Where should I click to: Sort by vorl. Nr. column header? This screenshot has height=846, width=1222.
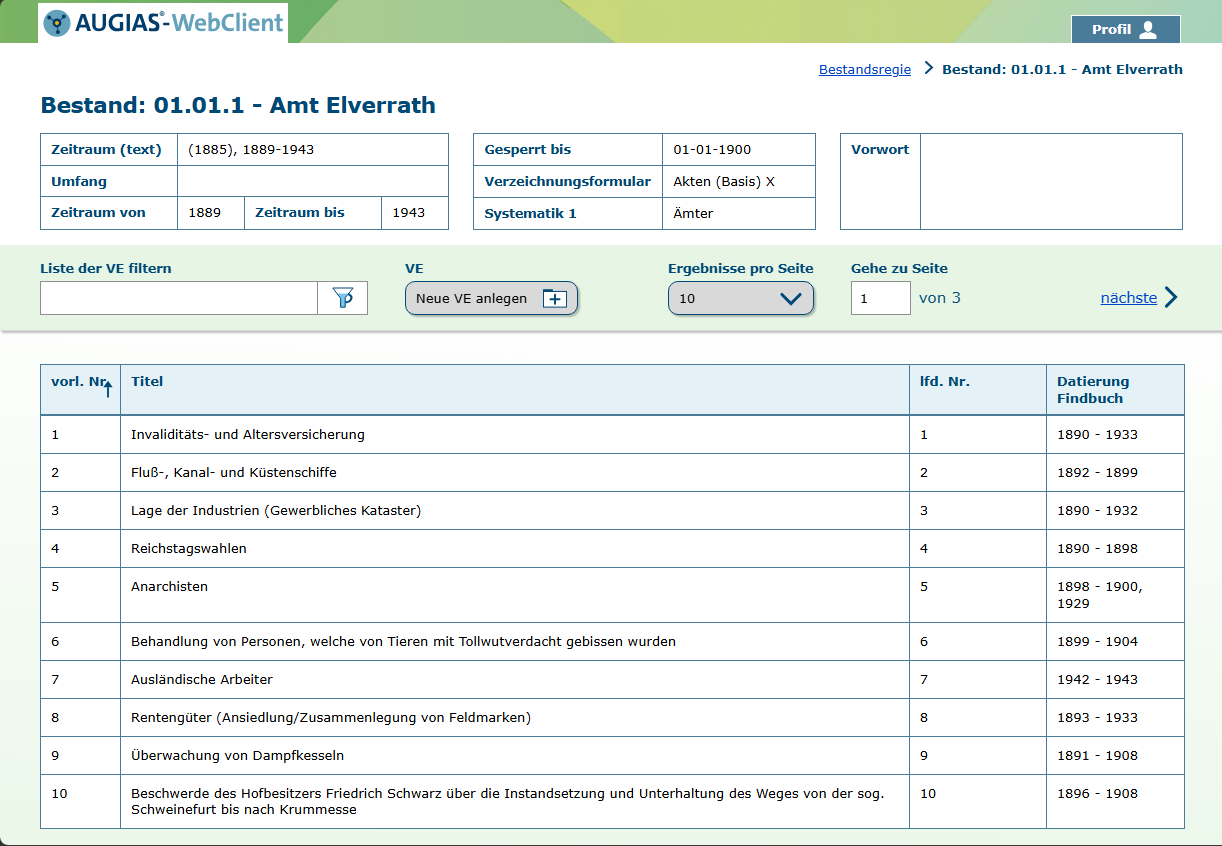click(x=80, y=389)
